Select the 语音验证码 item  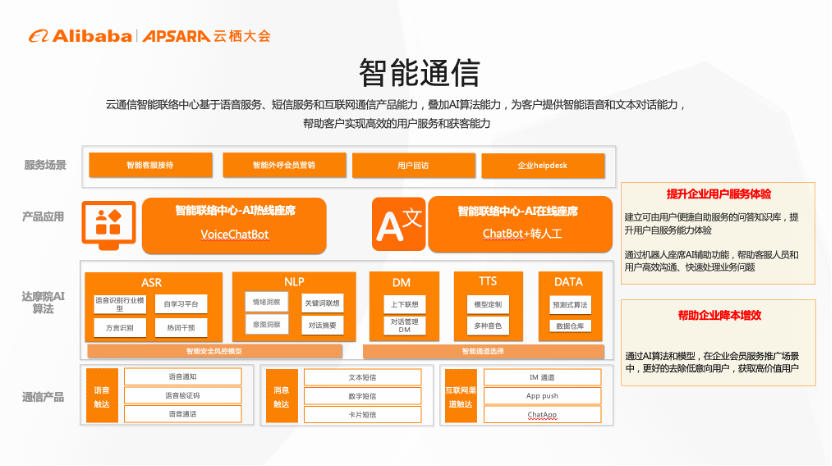183,395
